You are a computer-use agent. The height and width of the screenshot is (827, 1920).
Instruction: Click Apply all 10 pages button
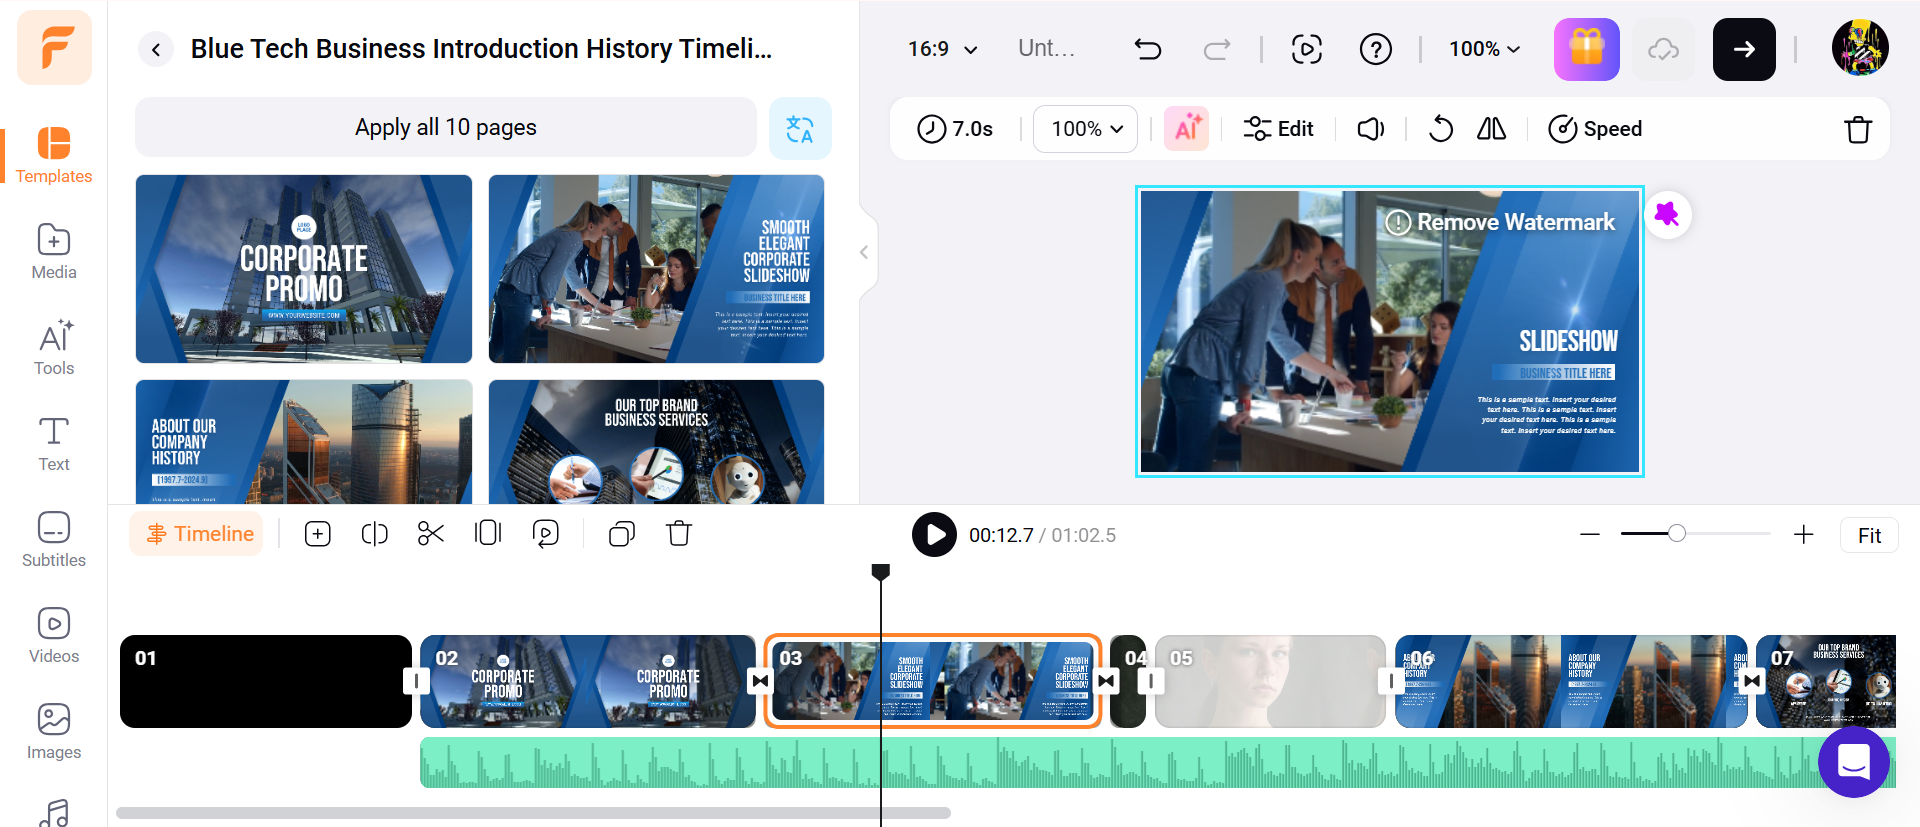[446, 127]
